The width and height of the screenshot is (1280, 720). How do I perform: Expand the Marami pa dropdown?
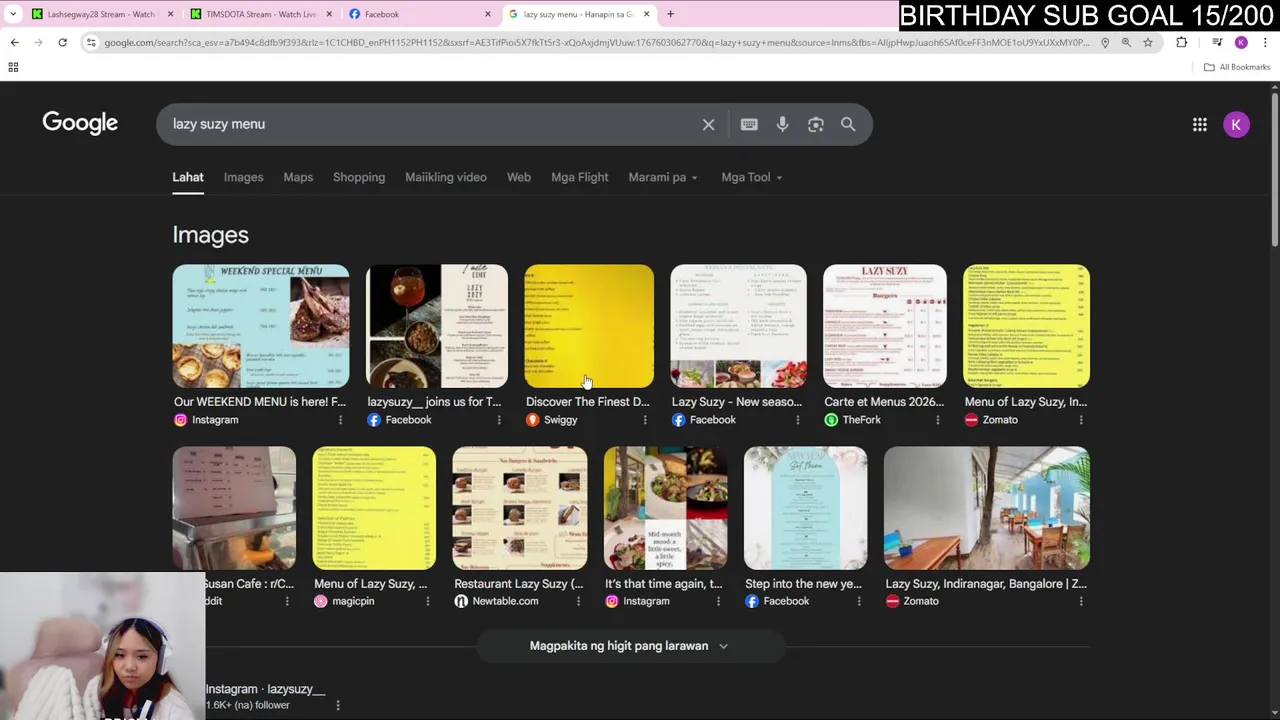tap(663, 177)
